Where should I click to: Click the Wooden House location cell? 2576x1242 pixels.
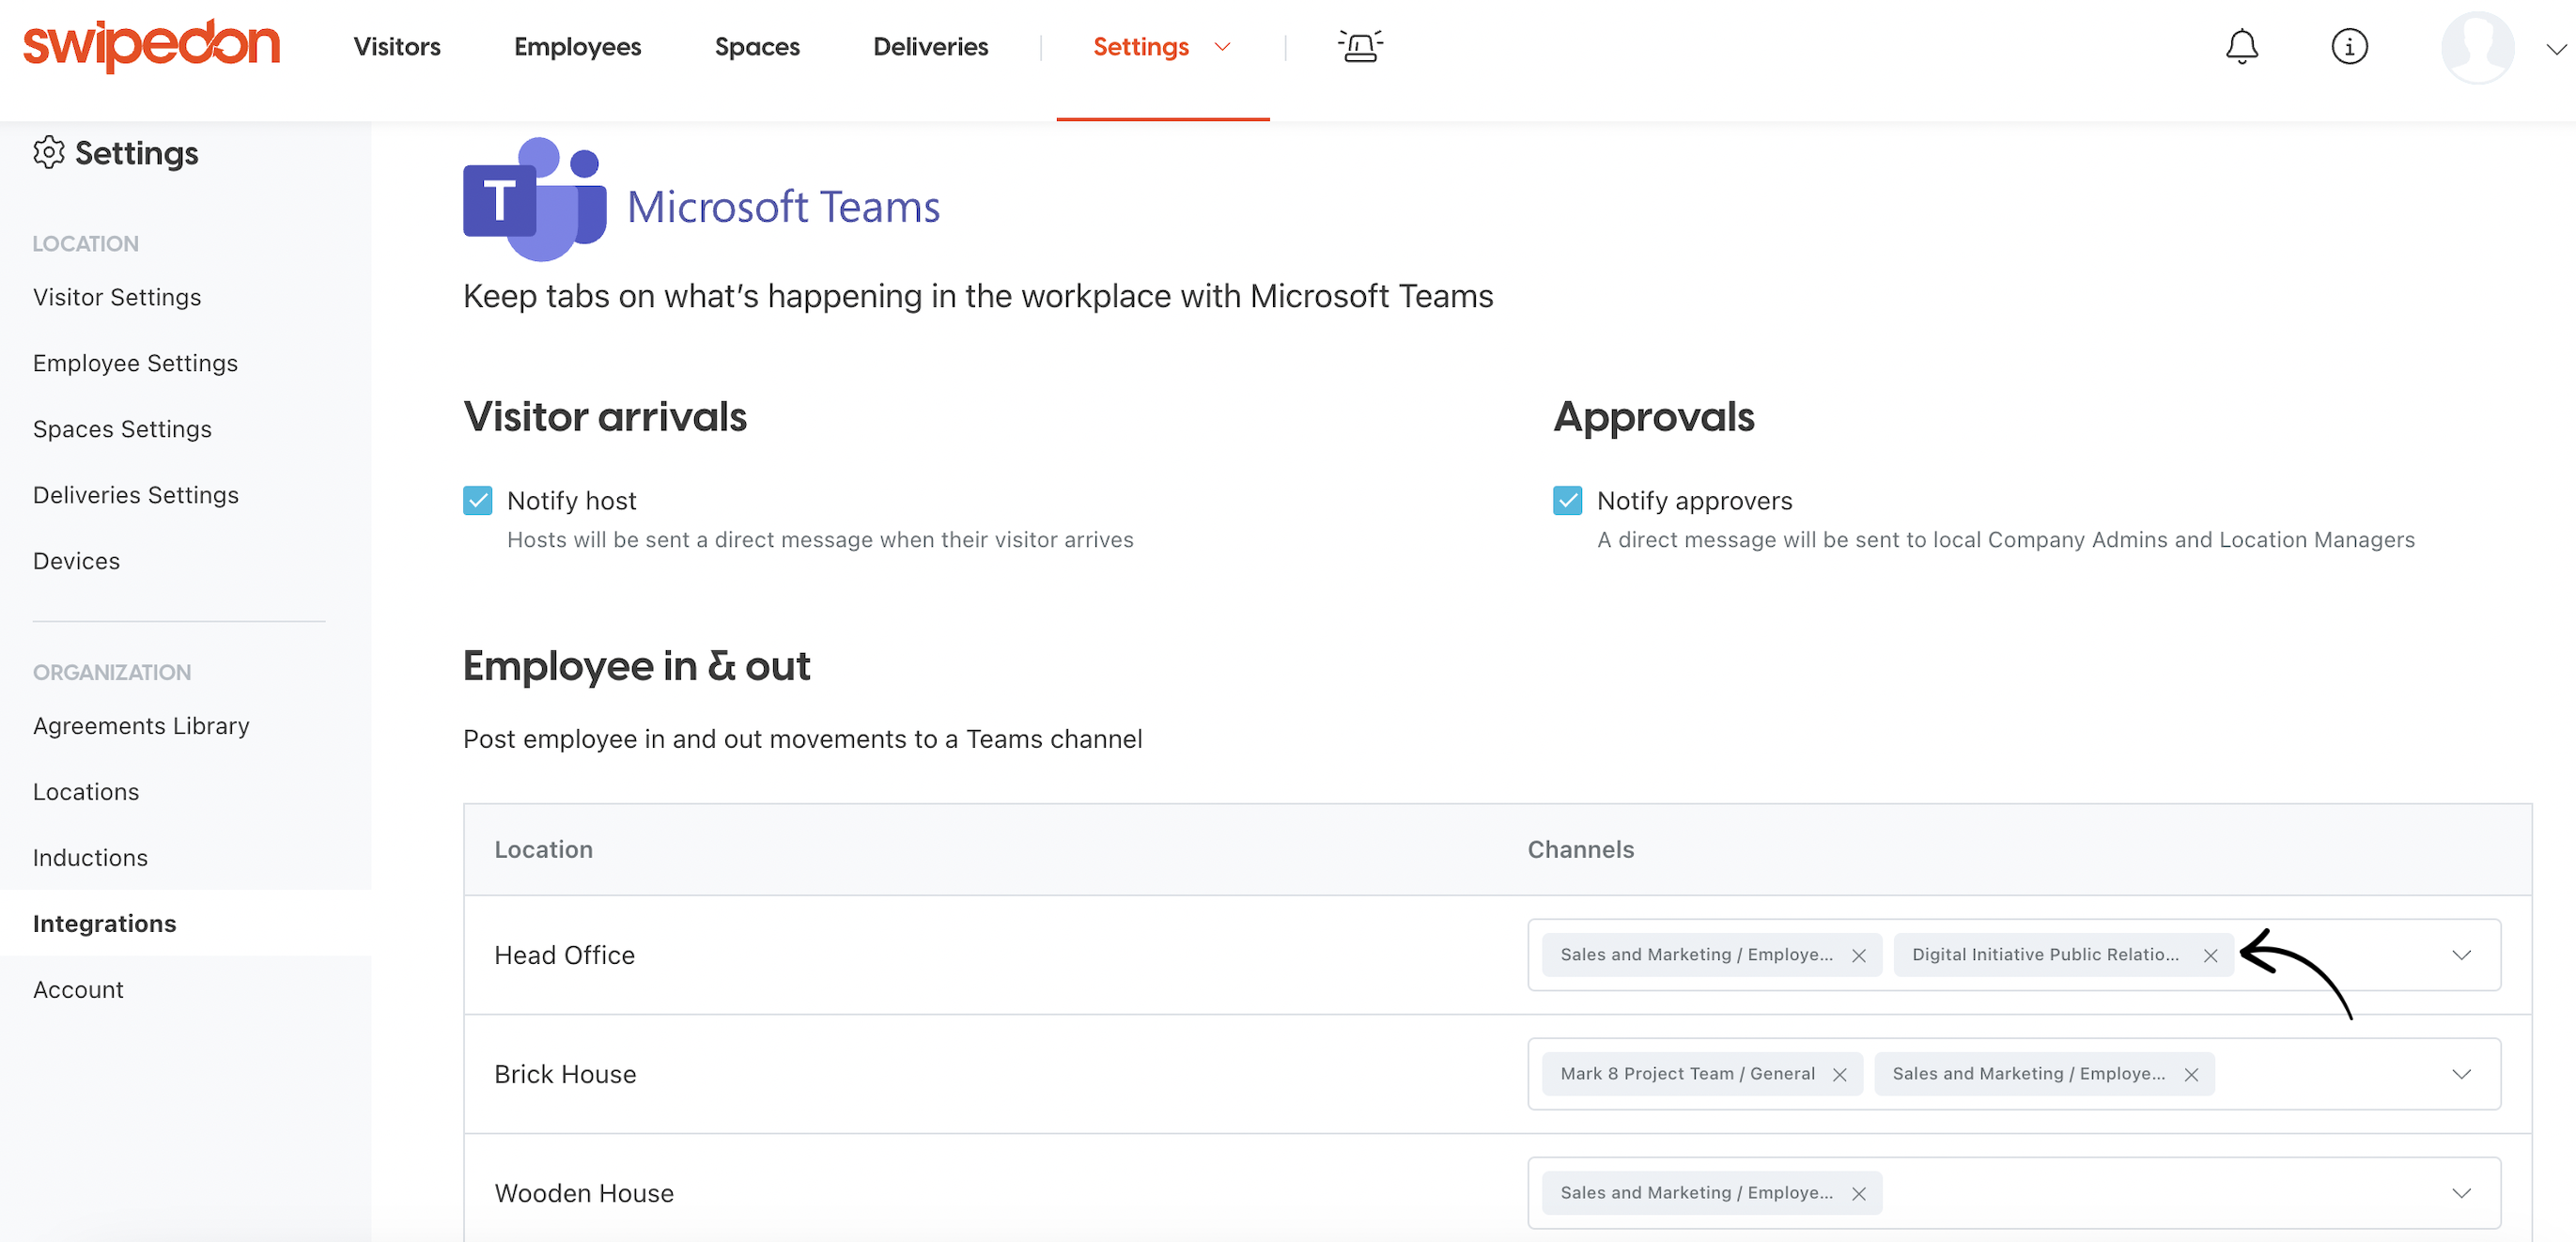[x=584, y=1194]
